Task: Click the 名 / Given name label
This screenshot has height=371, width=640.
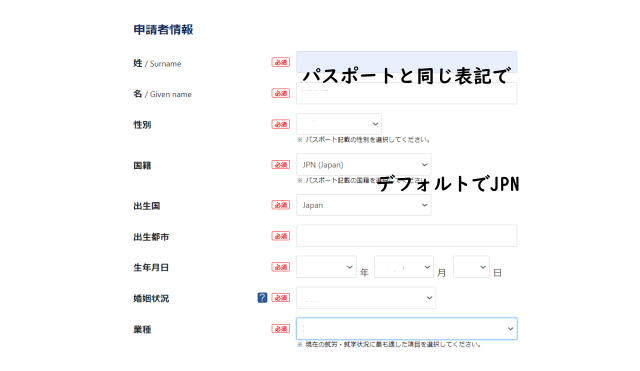Action: coord(162,94)
